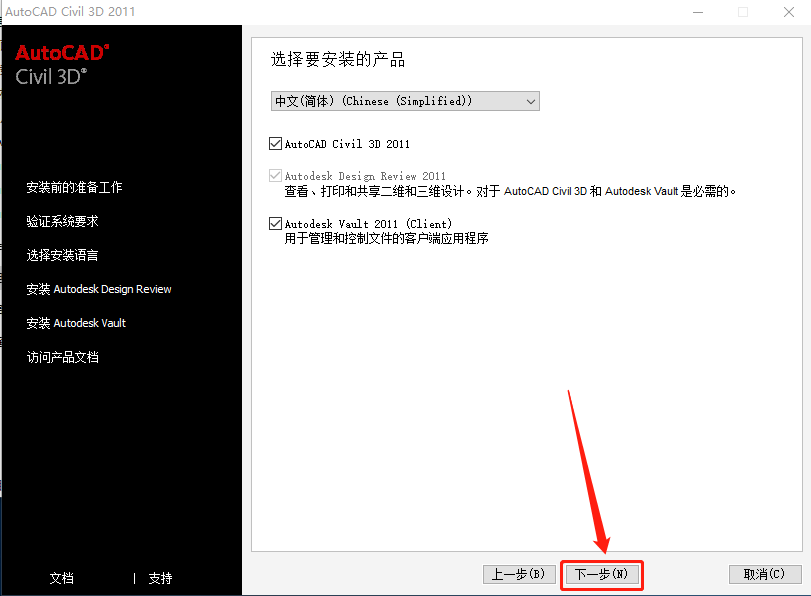Open the 选择安装语言 link
The image size is (811, 596).
click(x=63, y=255)
